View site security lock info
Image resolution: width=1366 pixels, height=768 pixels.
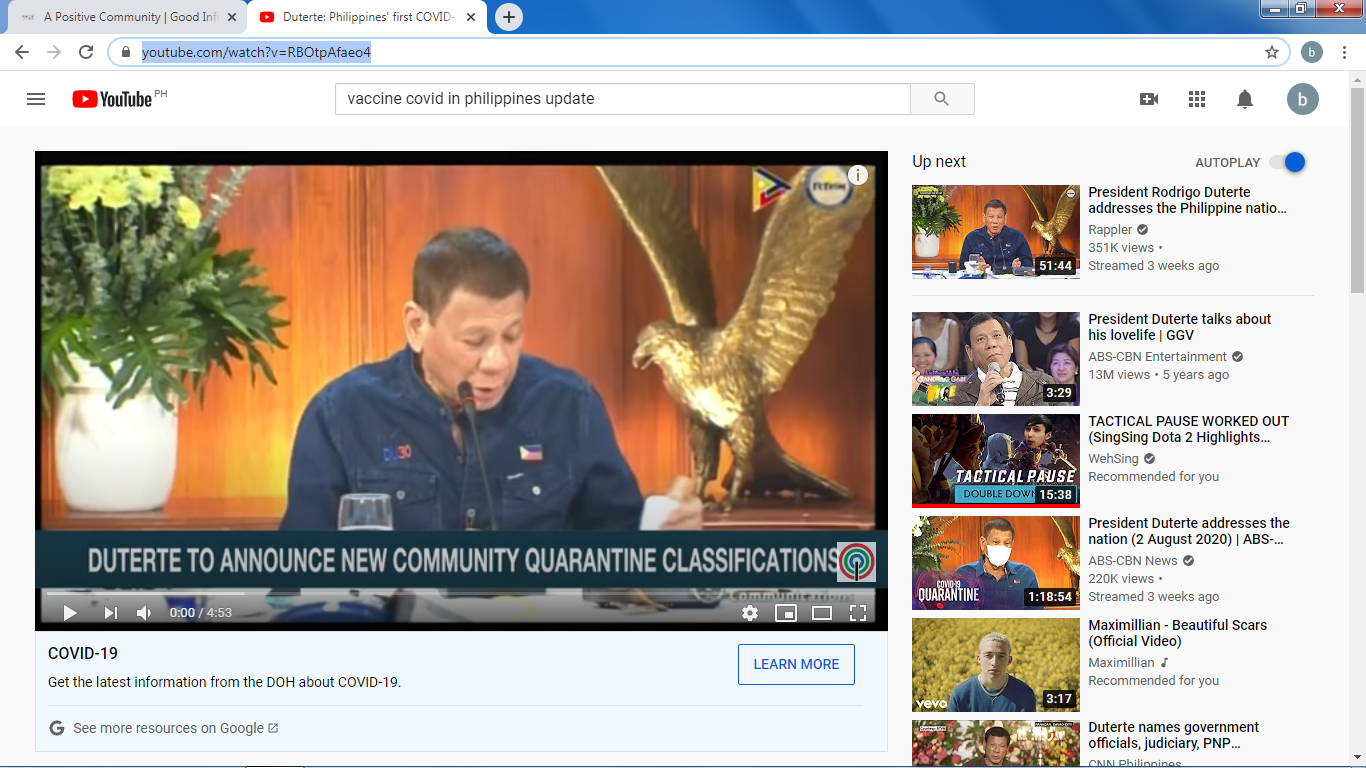(126, 52)
